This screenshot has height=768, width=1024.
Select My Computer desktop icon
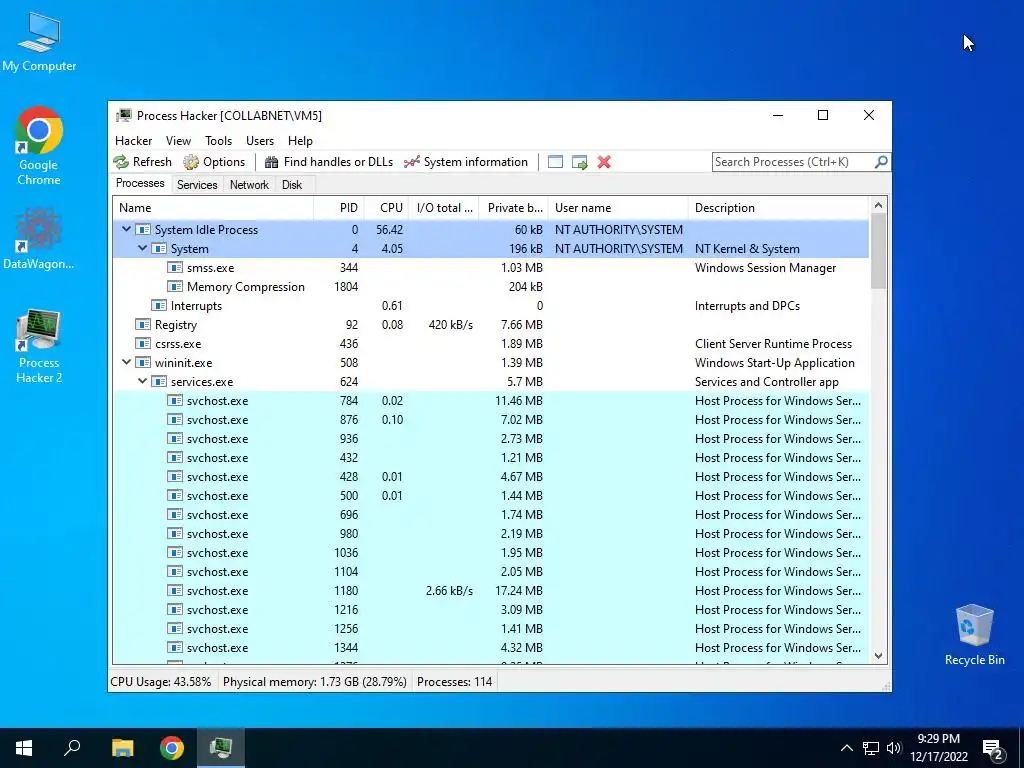click(39, 40)
